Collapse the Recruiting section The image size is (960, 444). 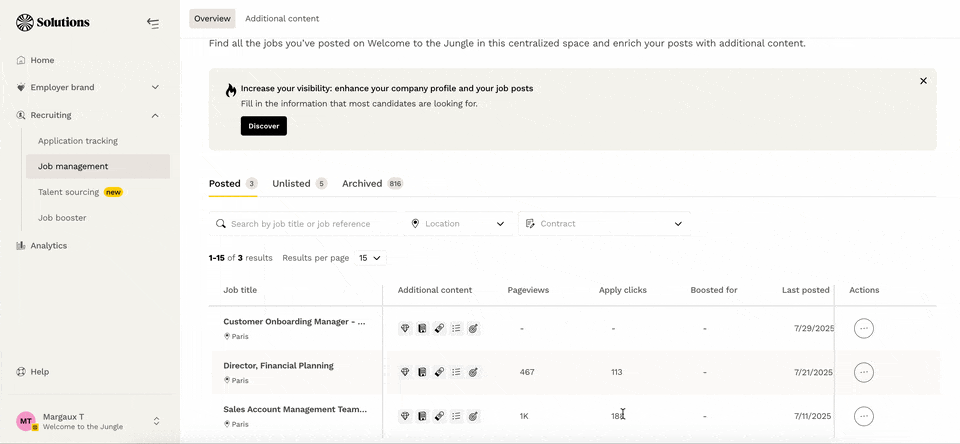[x=155, y=116]
